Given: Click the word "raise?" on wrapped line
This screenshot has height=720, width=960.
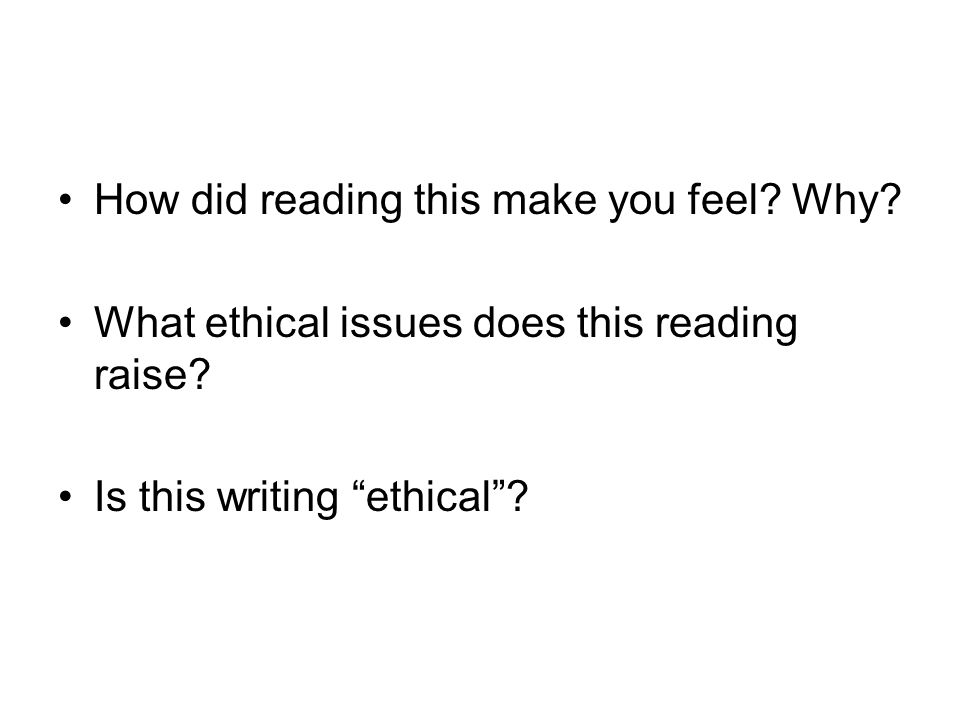Looking at the screenshot, I should point(152,373).
